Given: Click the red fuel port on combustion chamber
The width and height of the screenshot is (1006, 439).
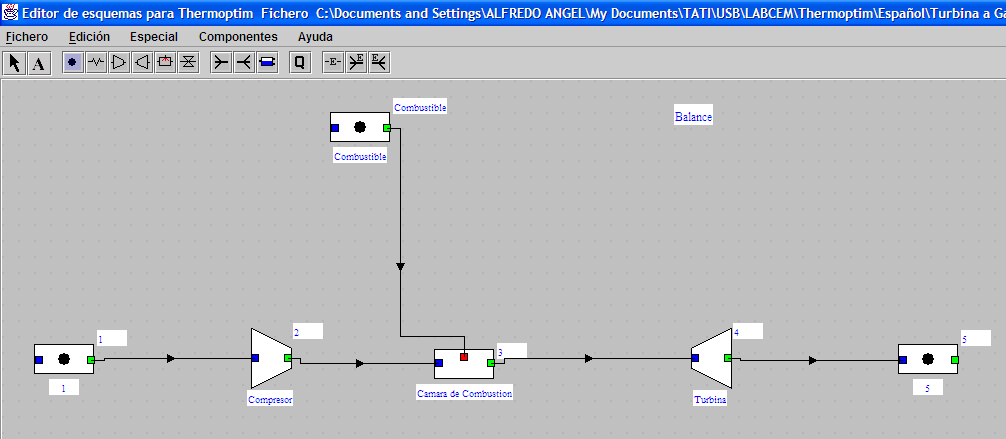Looking at the screenshot, I should 464,356.
